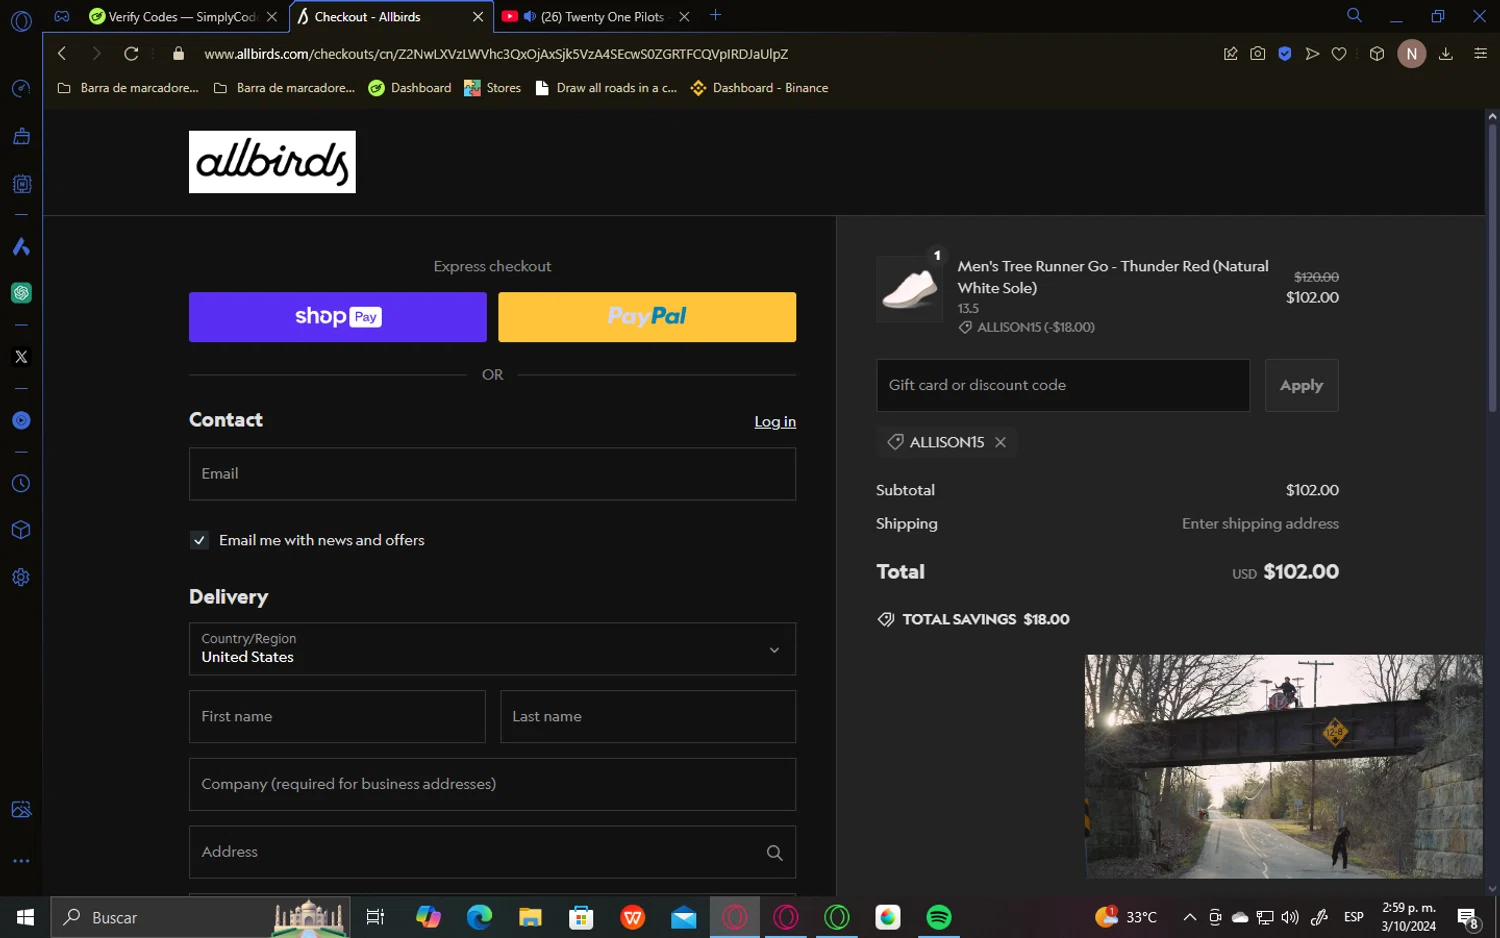Viewport: 1500px width, 938px height.
Task: Open Aria AI icon in sidebar
Action: point(21,247)
